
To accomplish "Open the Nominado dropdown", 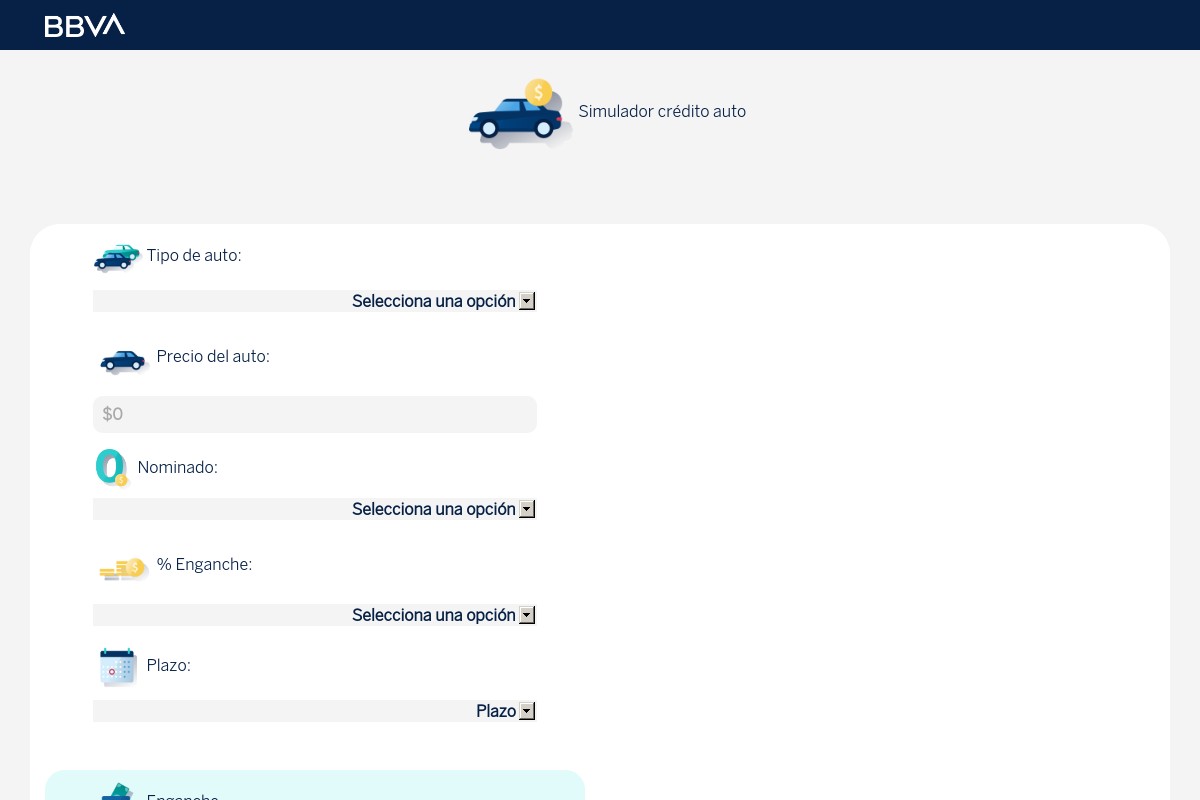I will click(315, 509).
